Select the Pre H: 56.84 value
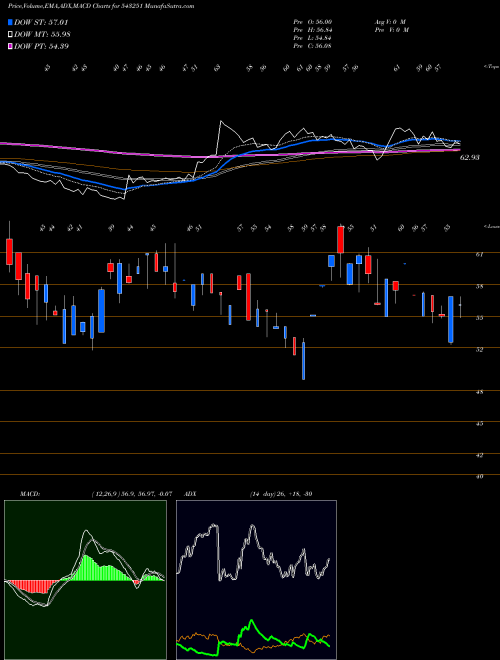 click(313, 30)
